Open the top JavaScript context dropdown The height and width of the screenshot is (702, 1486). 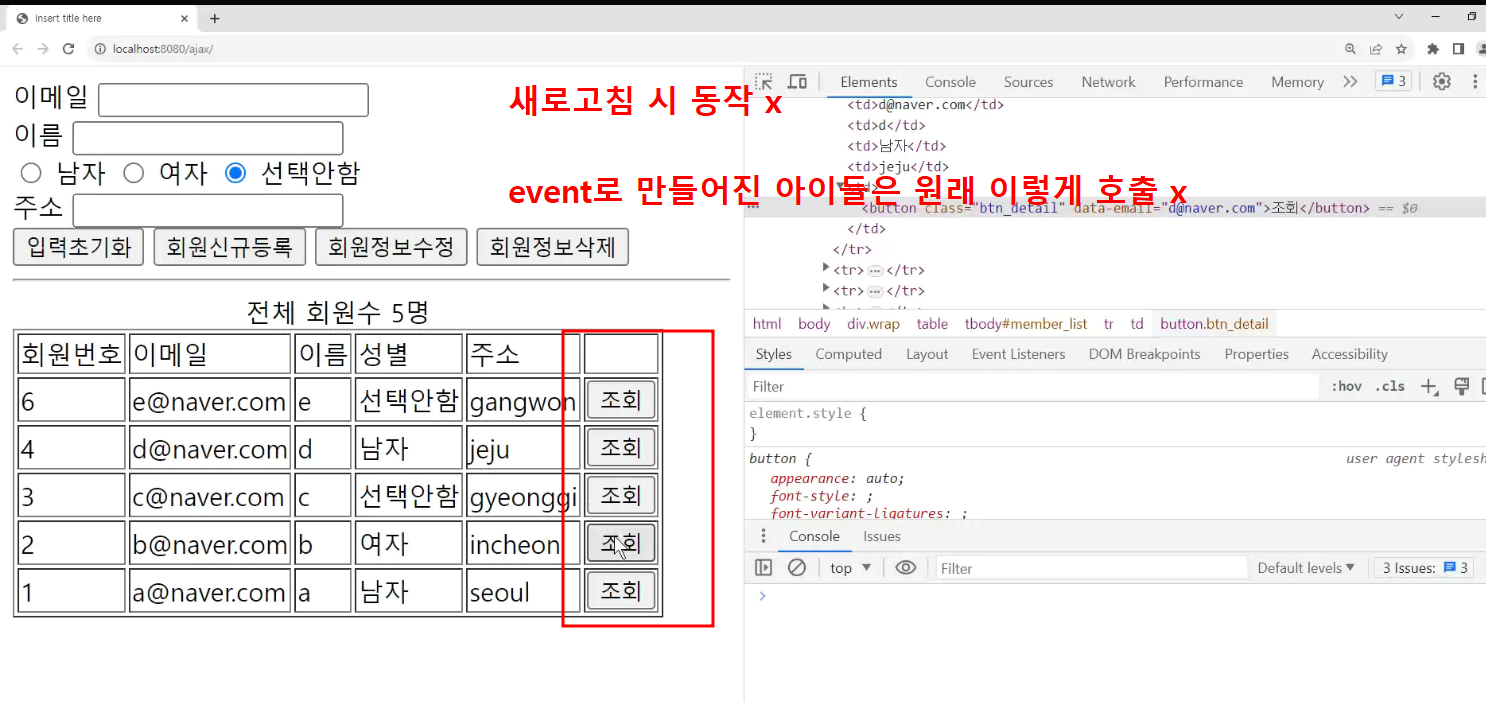851,568
